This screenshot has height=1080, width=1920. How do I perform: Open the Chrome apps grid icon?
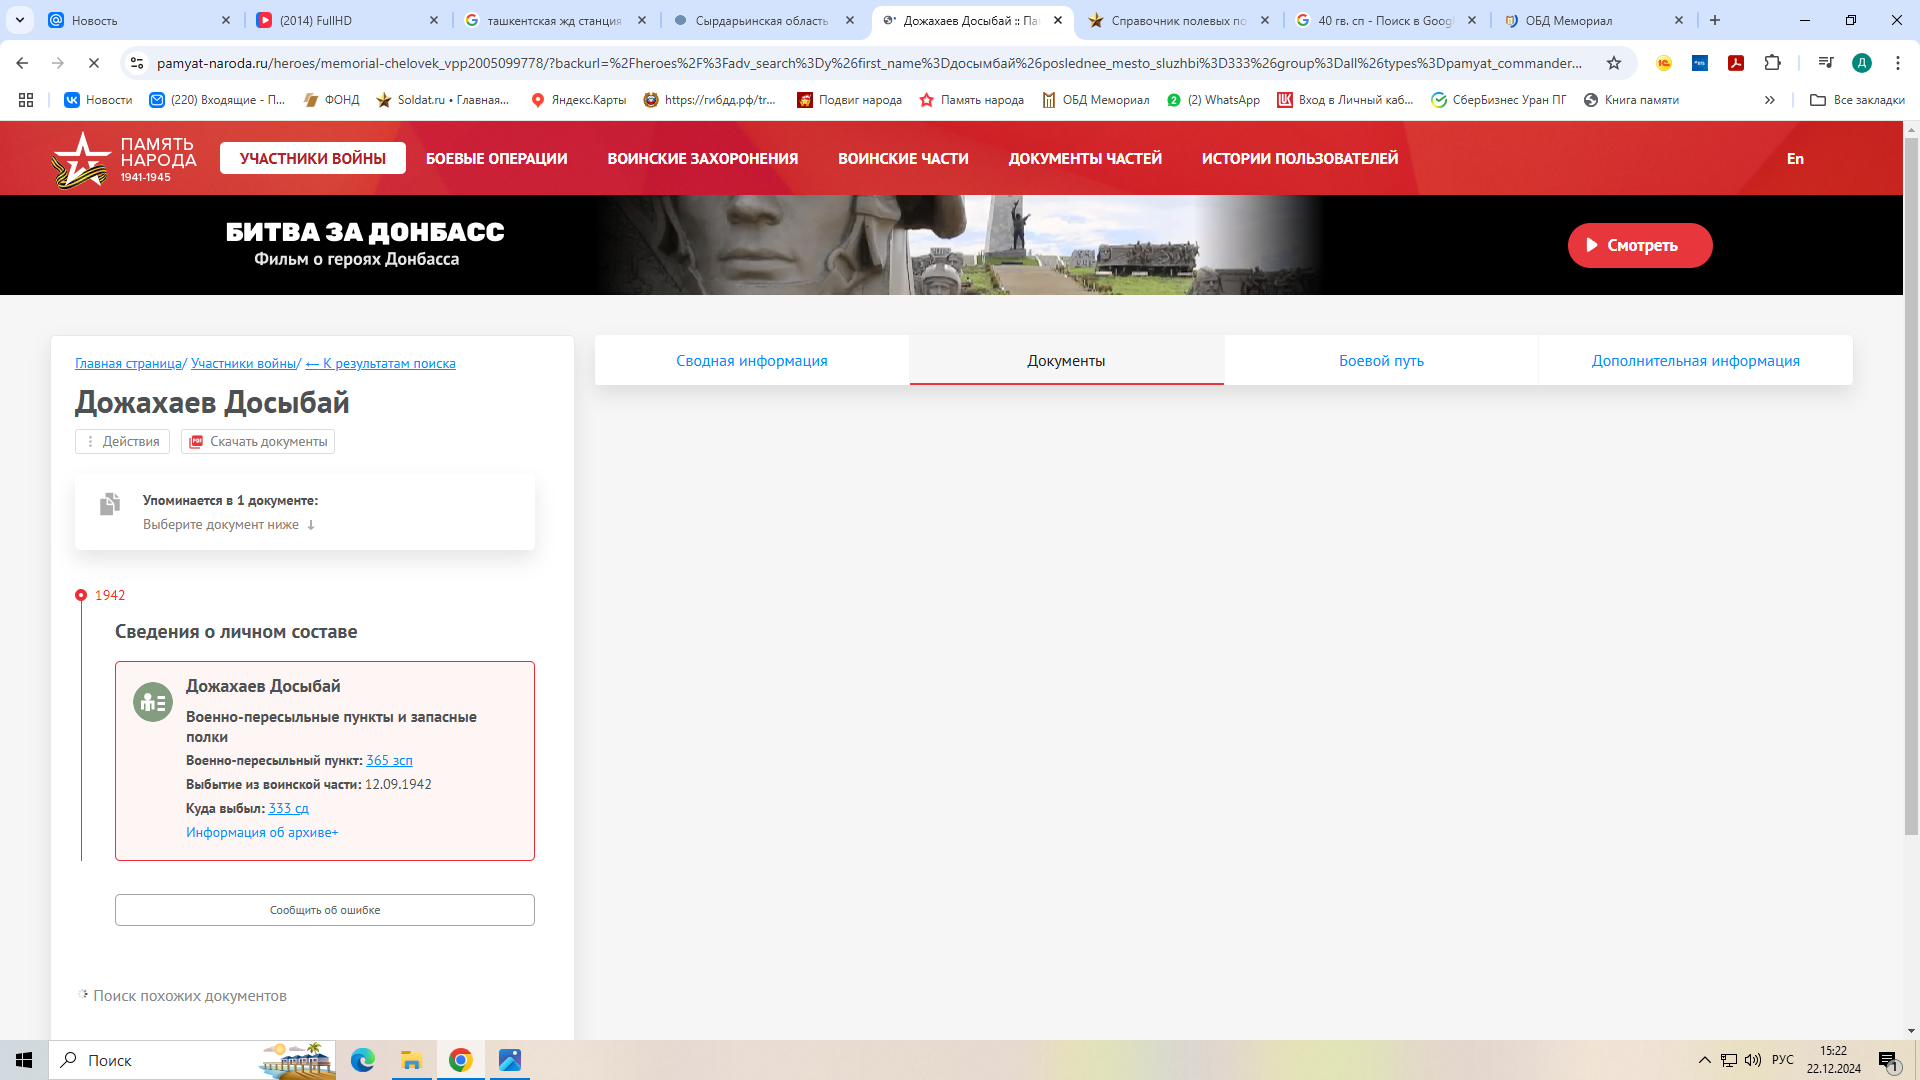(x=26, y=100)
